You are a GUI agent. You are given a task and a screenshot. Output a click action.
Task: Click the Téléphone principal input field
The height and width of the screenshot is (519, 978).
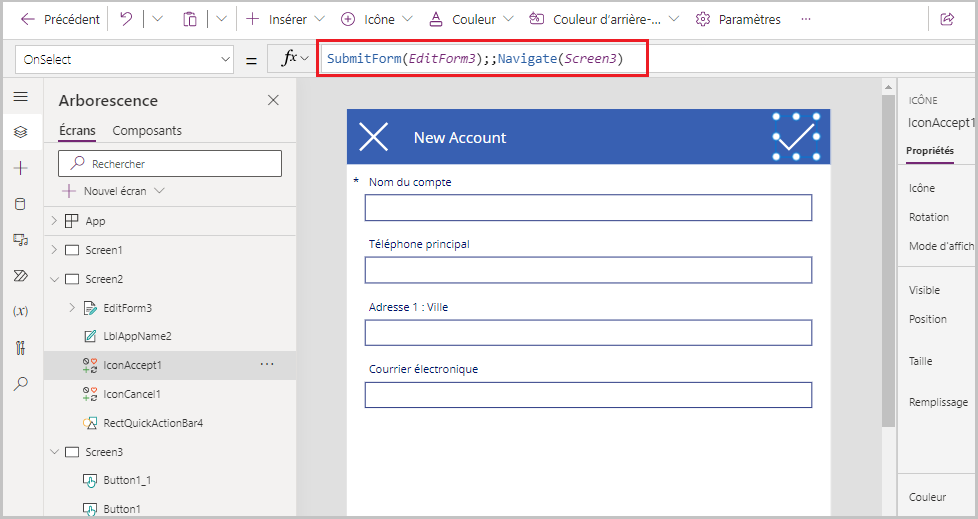[588, 270]
